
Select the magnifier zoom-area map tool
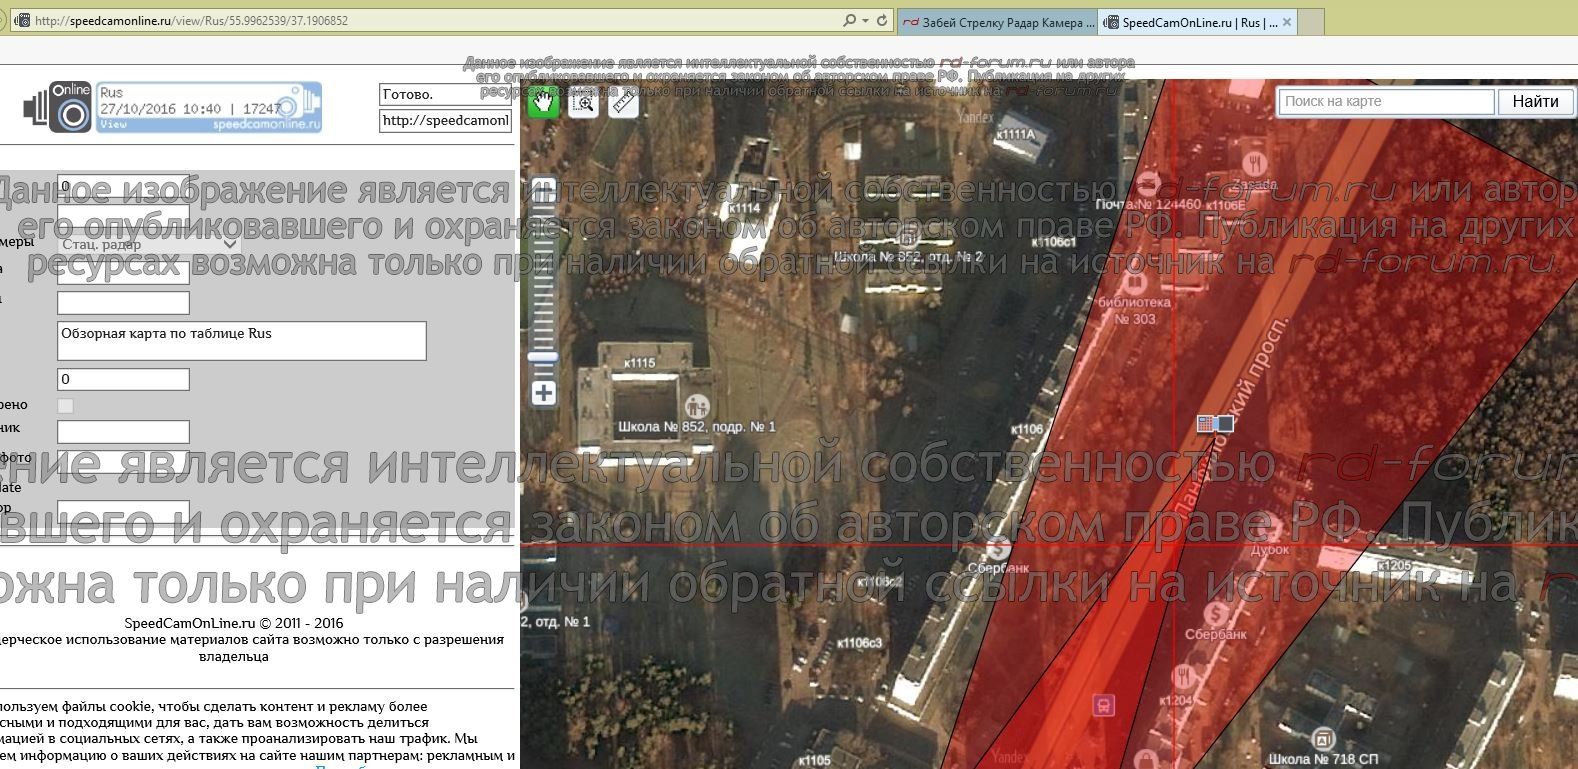[584, 102]
